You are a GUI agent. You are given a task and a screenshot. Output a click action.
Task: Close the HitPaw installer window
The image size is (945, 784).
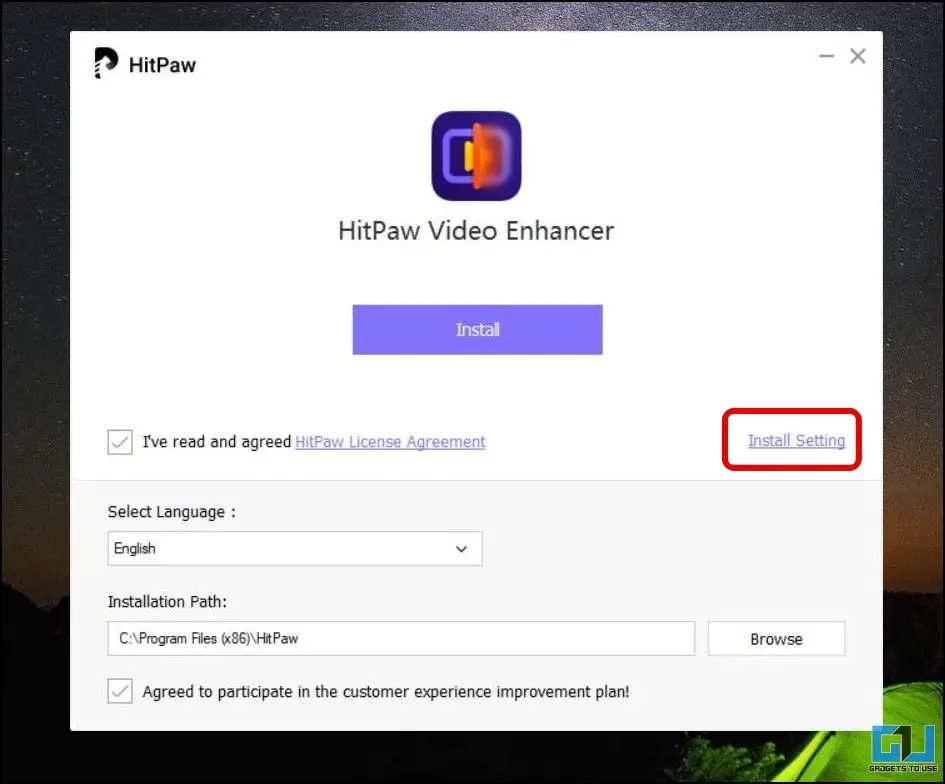858,56
